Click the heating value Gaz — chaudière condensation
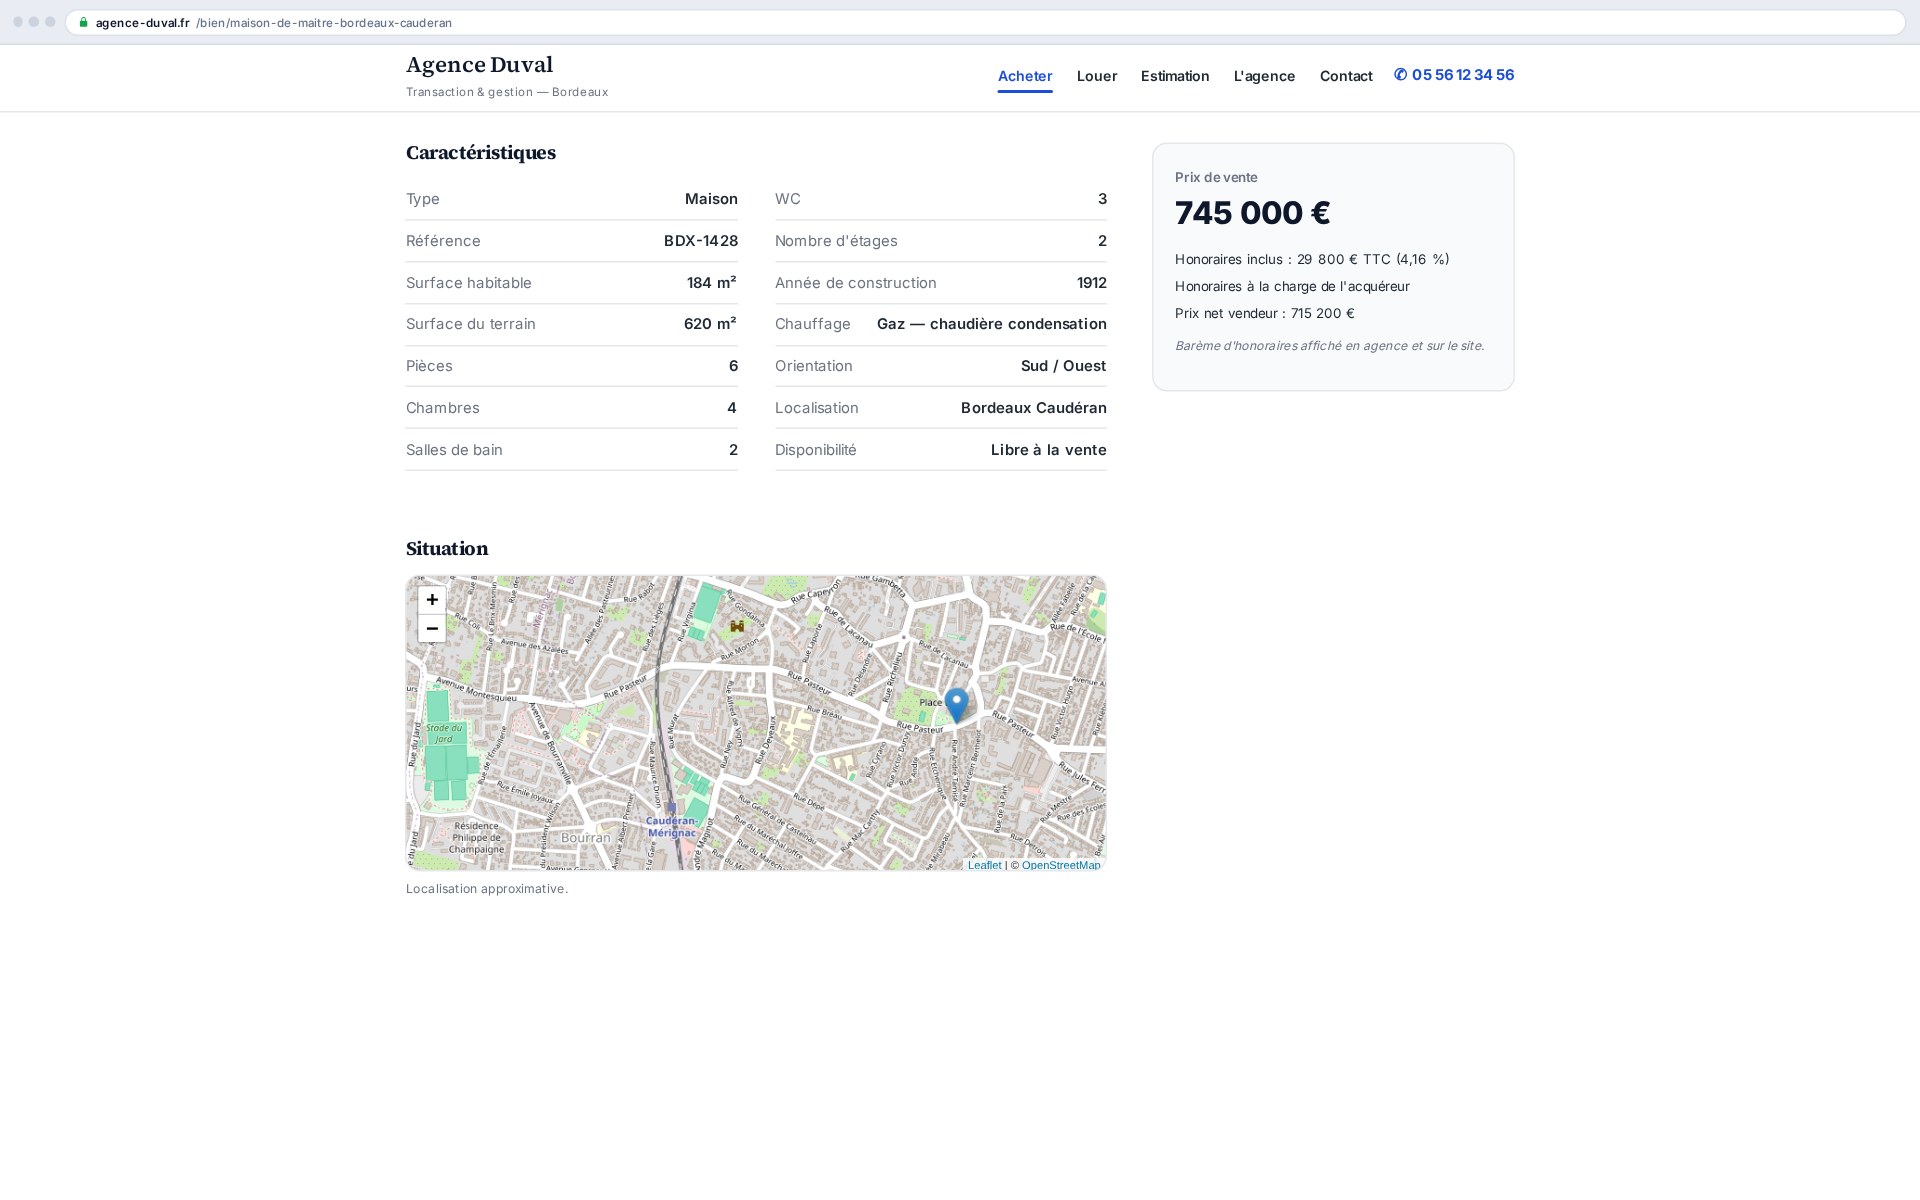The width and height of the screenshot is (1920, 1200). click(992, 324)
